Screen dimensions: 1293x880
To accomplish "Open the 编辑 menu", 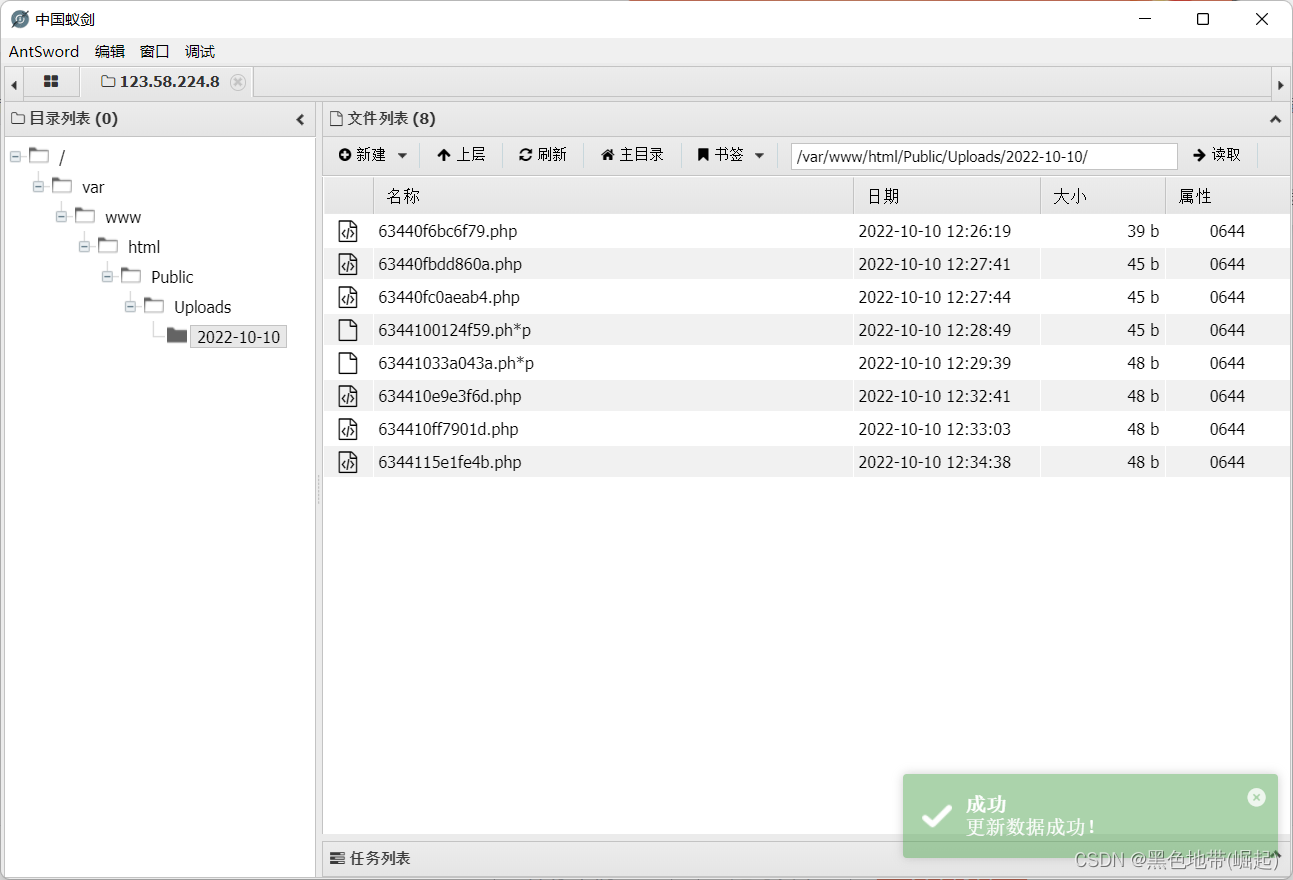I will point(110,52).
